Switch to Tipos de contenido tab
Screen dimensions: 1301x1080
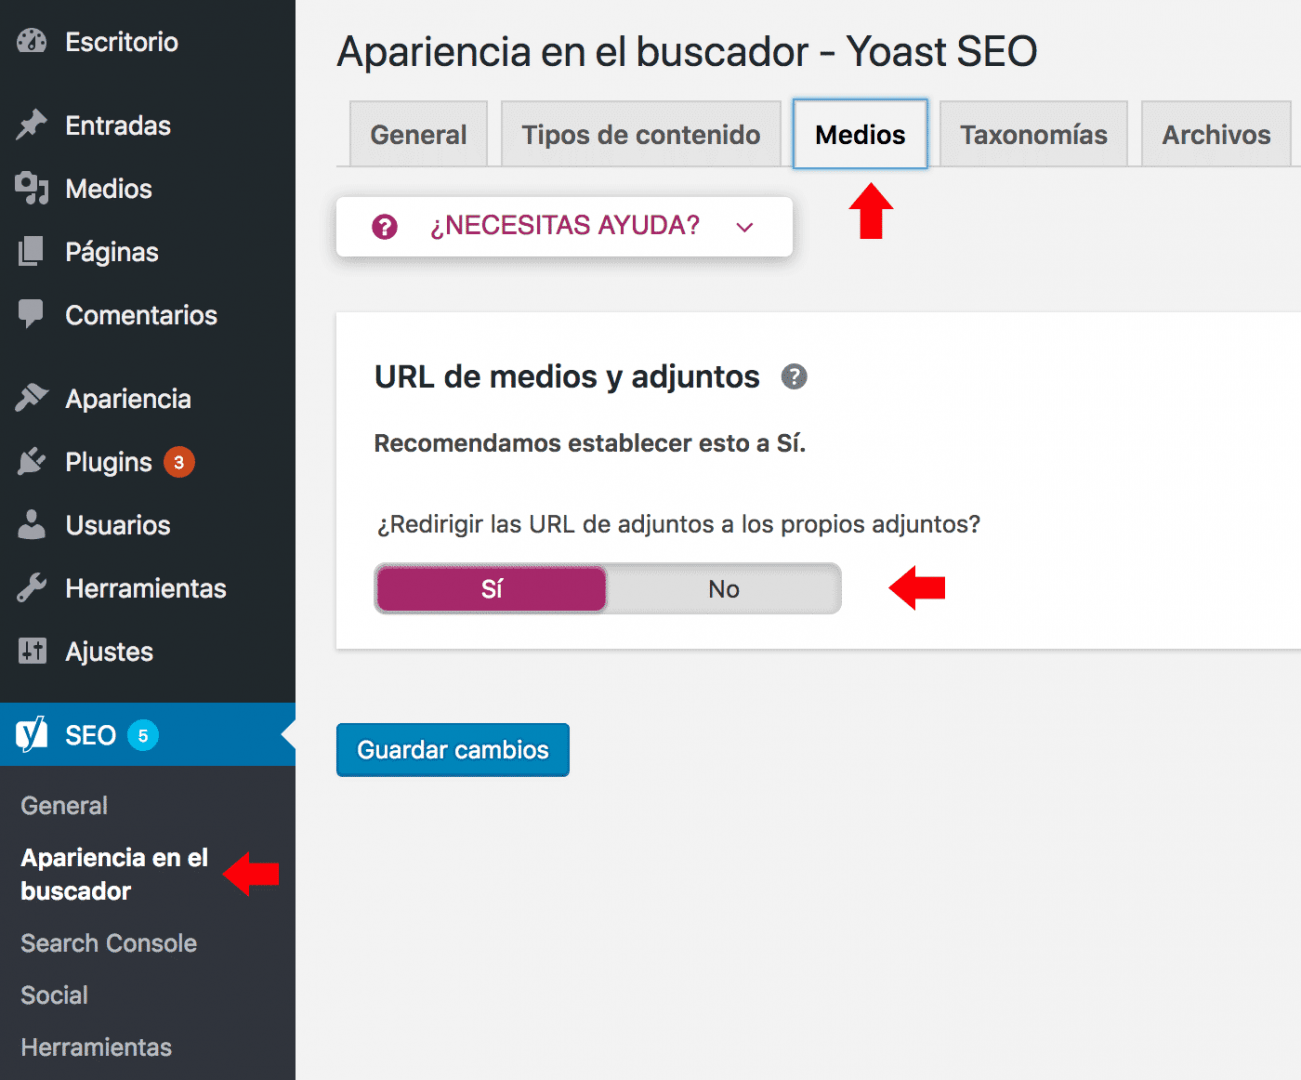(641, 134)
